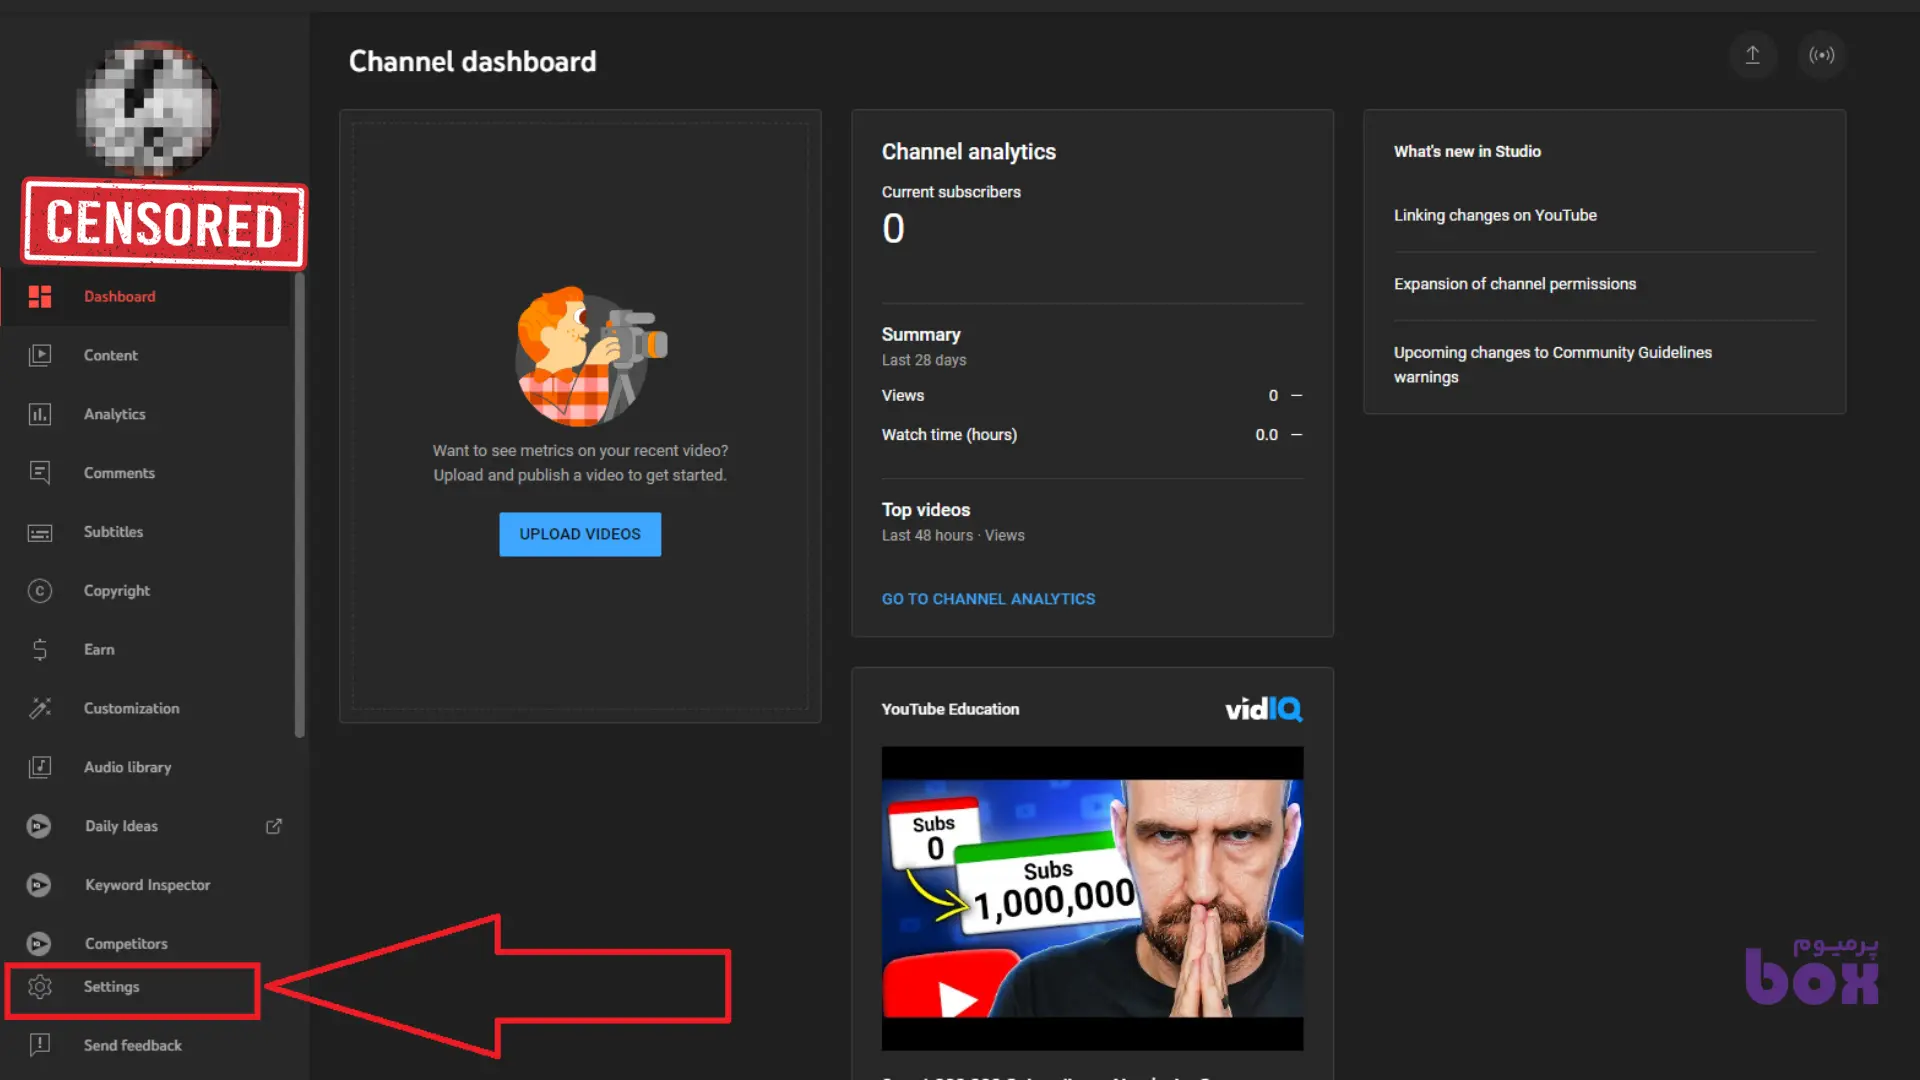Click the Subtitles icon in sidebar
The width and height of the screenshot is (1920, 1080).
[40, 532]
